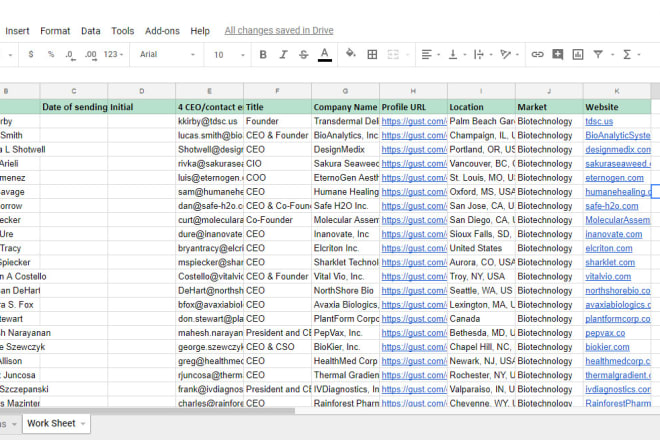The height and width of the screenshot is (440, 660).
Task: Open text color picker
Action: tap(325, 55)
